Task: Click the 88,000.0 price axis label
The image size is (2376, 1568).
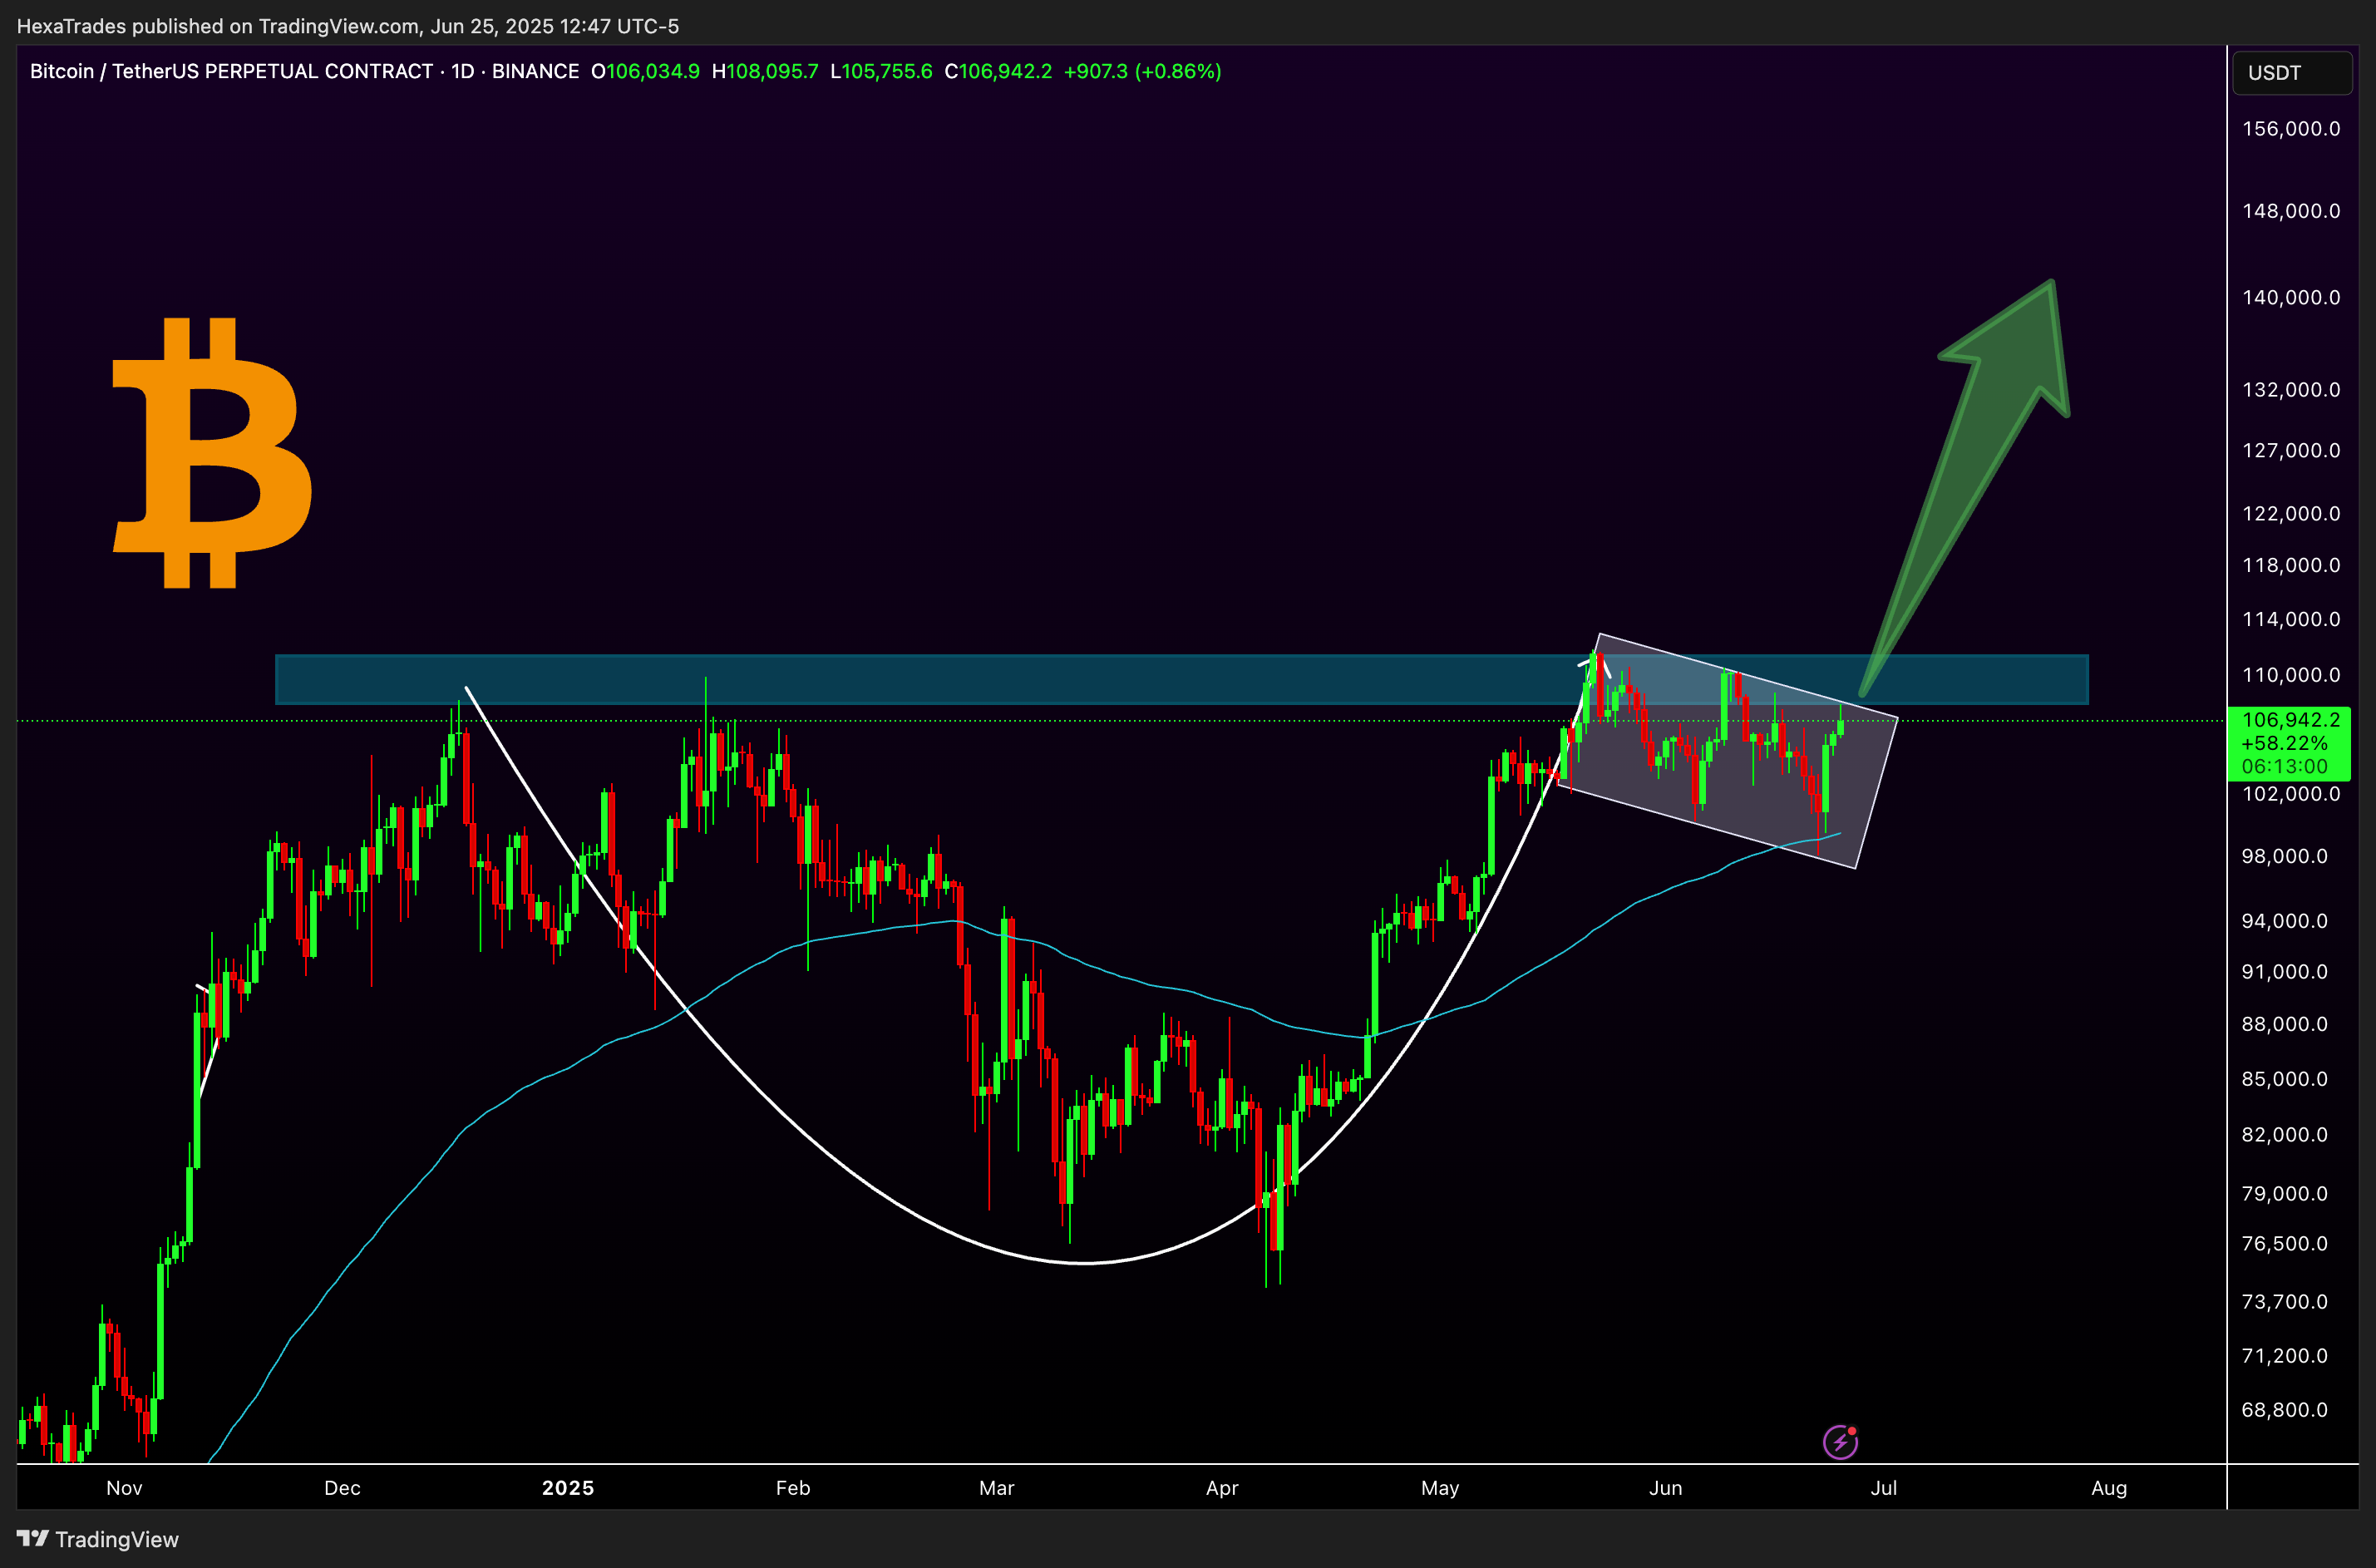Action: tap(2284, 1024)
